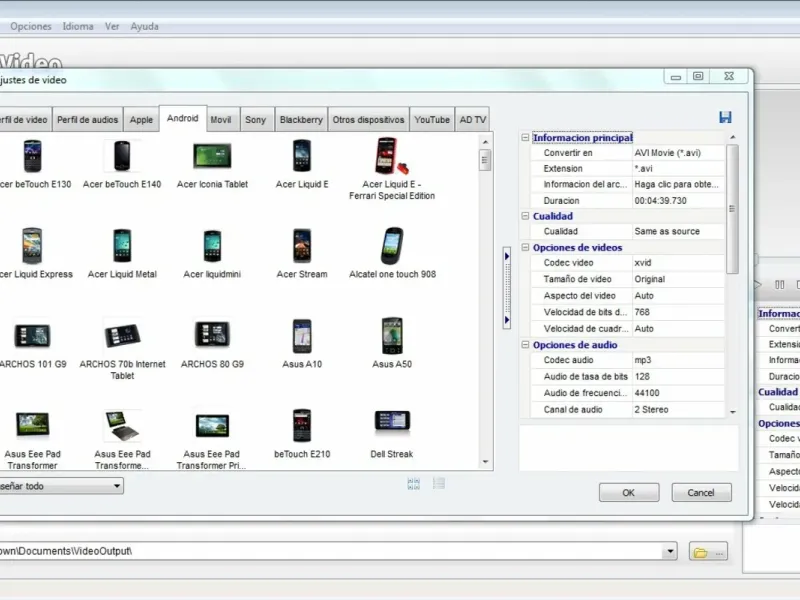Select the ARCHOS 80 G9 tablet
The height and width of the screenshot is (600, 800).
(x=212, y=334)
